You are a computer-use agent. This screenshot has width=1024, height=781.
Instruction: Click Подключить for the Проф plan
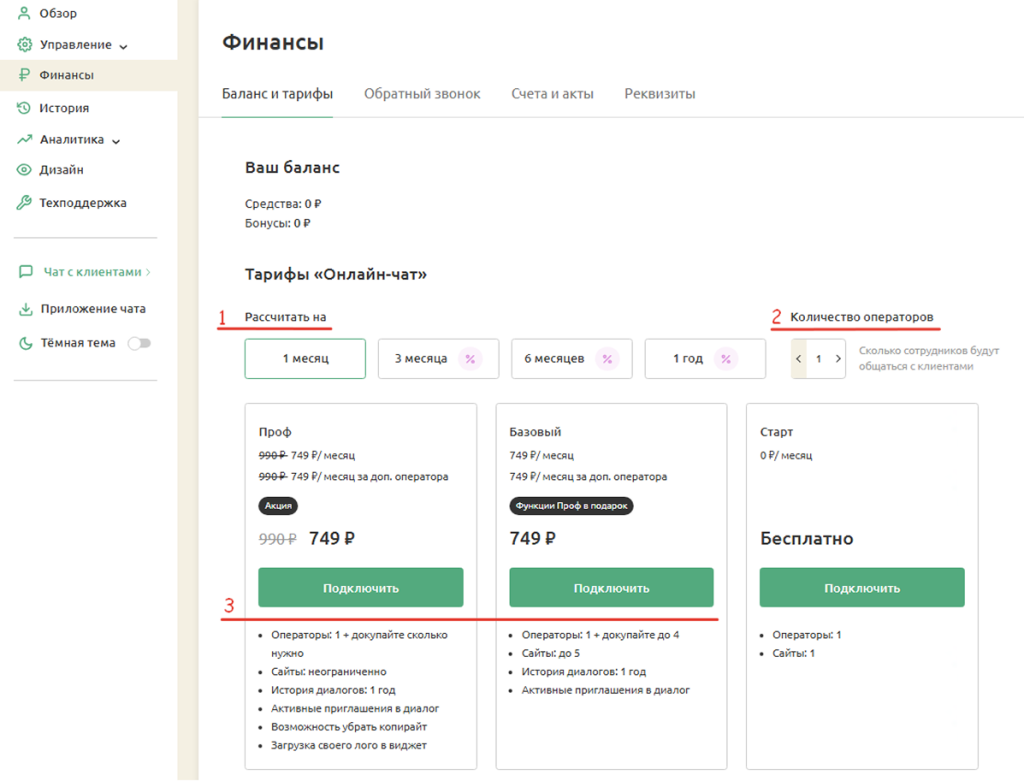(360, 587)
